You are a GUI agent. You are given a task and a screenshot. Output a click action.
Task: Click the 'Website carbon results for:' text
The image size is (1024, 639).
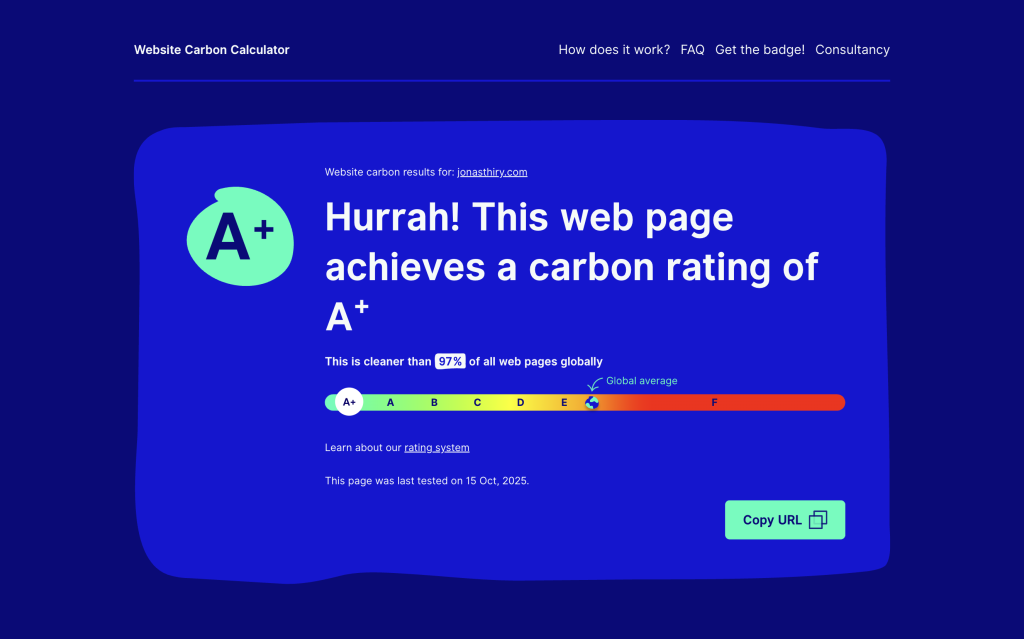(389, 172)
